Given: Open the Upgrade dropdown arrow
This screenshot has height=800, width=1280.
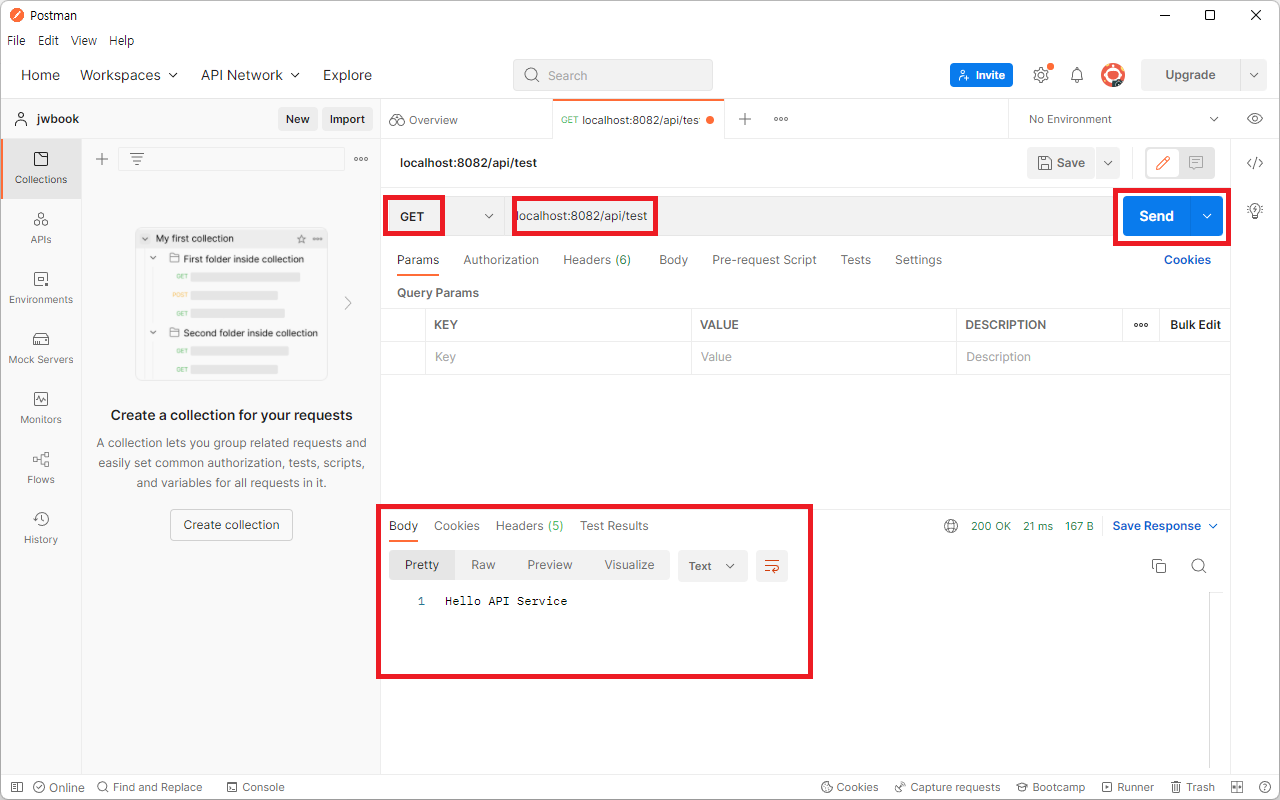Looking at the screenshot, I should [x=1254, y=75].
